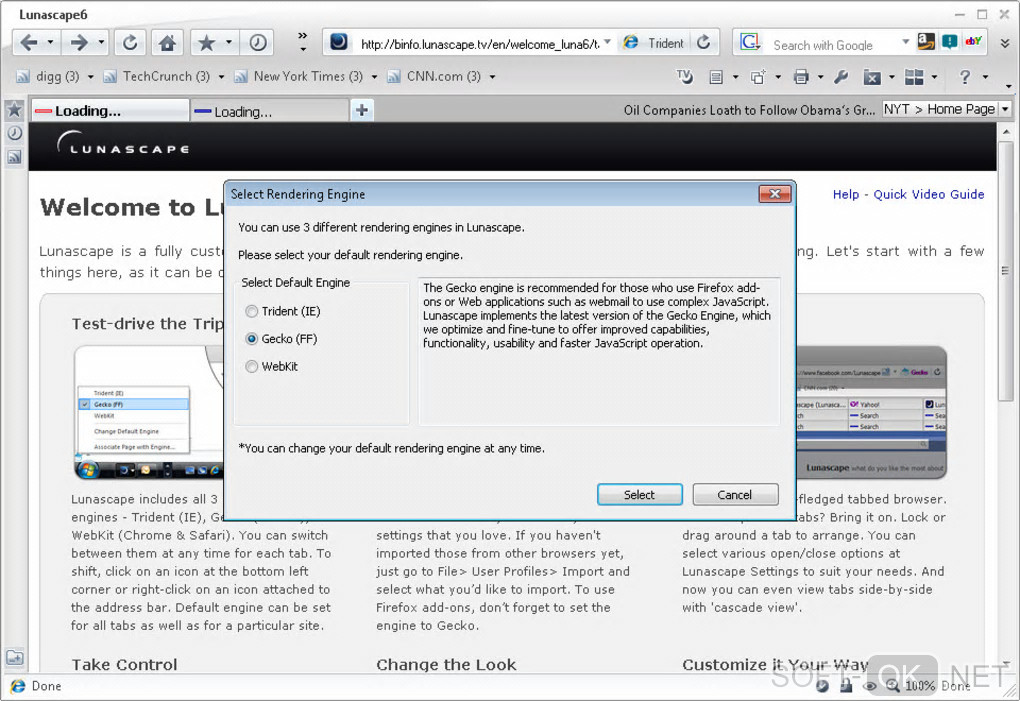The image size is (1020, 701).
Task: Open History clock in navigation toolbar
Action: 258,43
